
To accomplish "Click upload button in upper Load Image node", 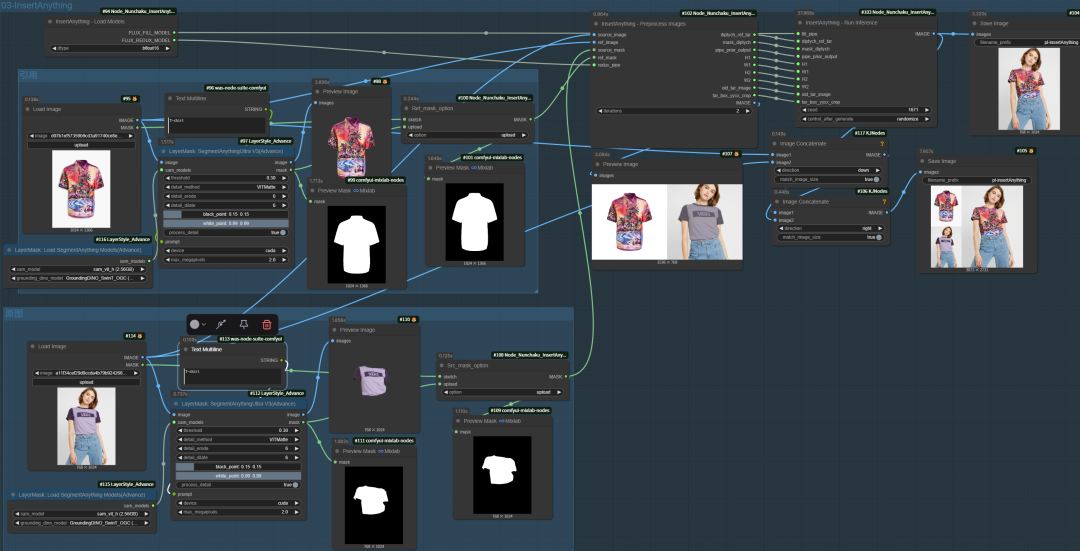I will (x=82, y=145).
